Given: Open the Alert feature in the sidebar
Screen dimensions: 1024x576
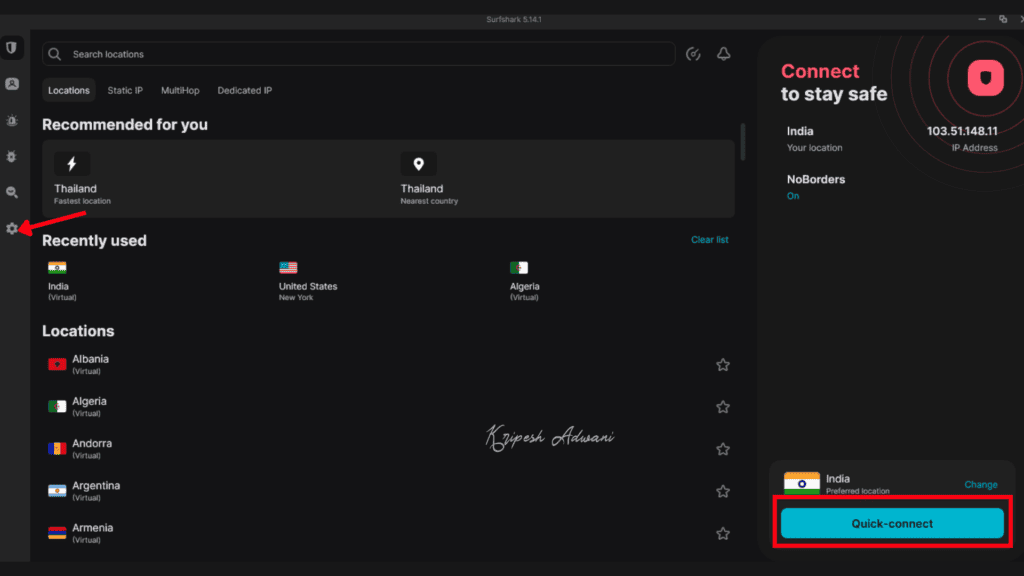Looking at the screenshot, I should (12, 120).
